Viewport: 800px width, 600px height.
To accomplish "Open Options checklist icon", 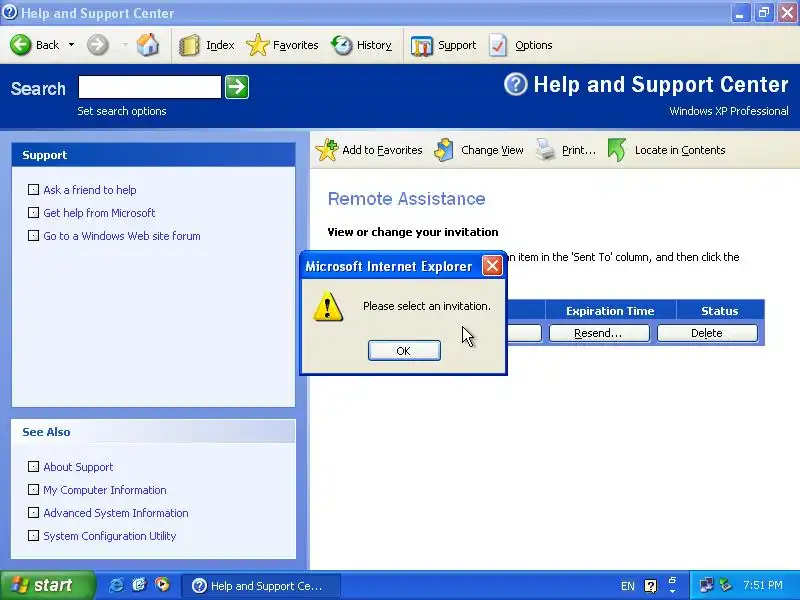I will click(x=497, y=45).
